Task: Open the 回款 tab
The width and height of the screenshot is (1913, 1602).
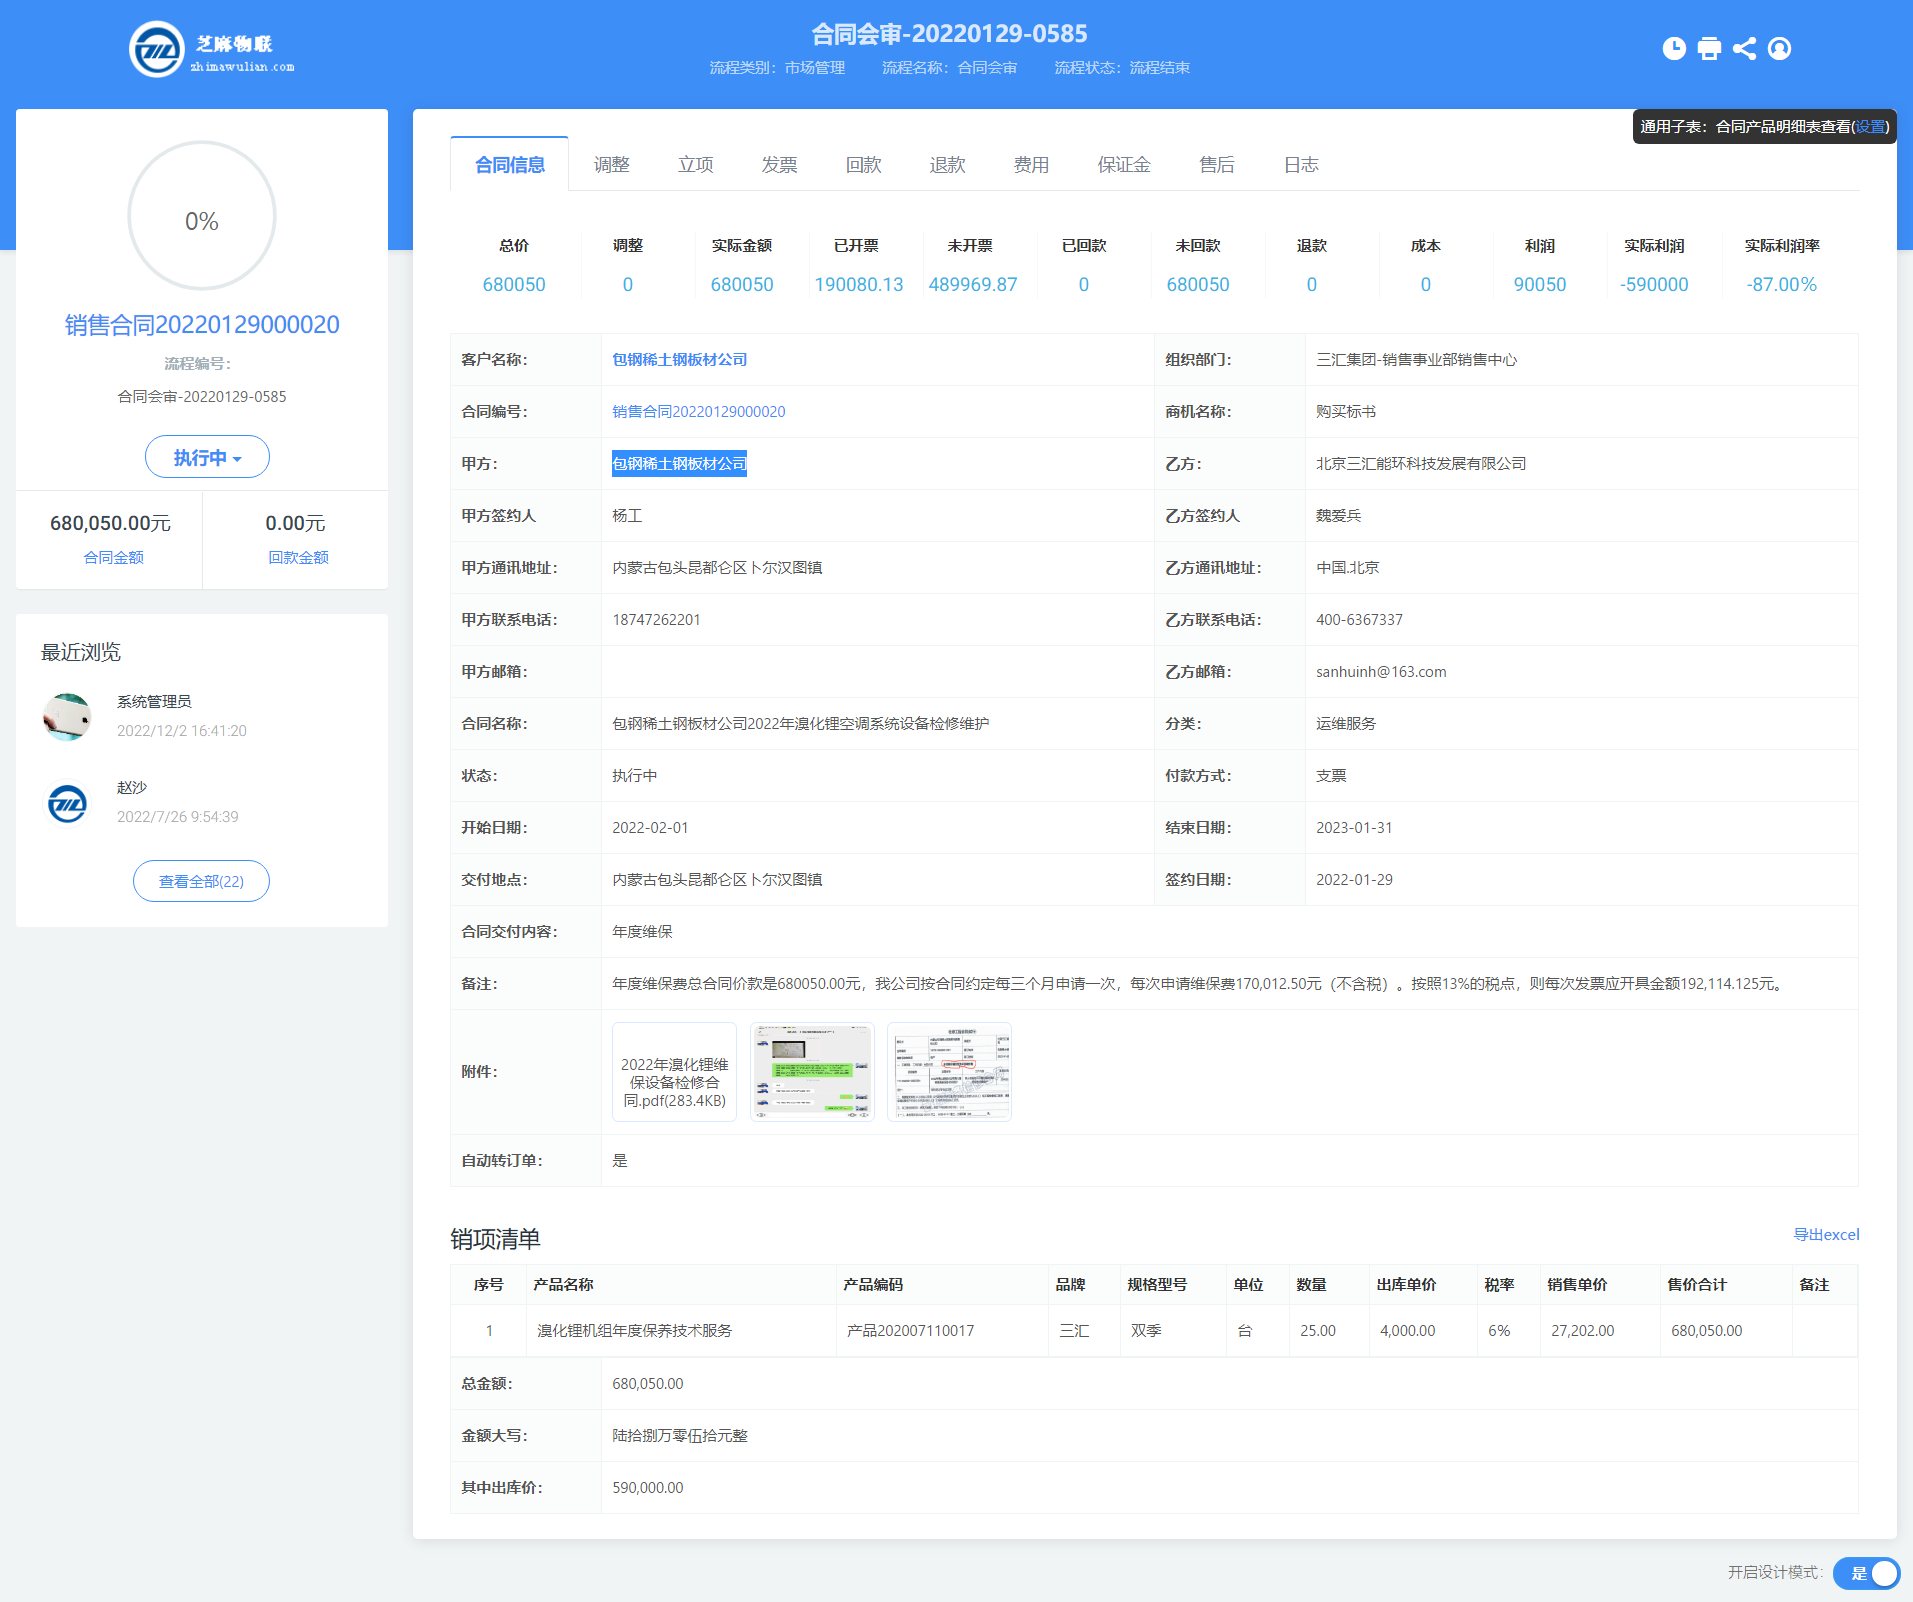Action: pos(863,165)
